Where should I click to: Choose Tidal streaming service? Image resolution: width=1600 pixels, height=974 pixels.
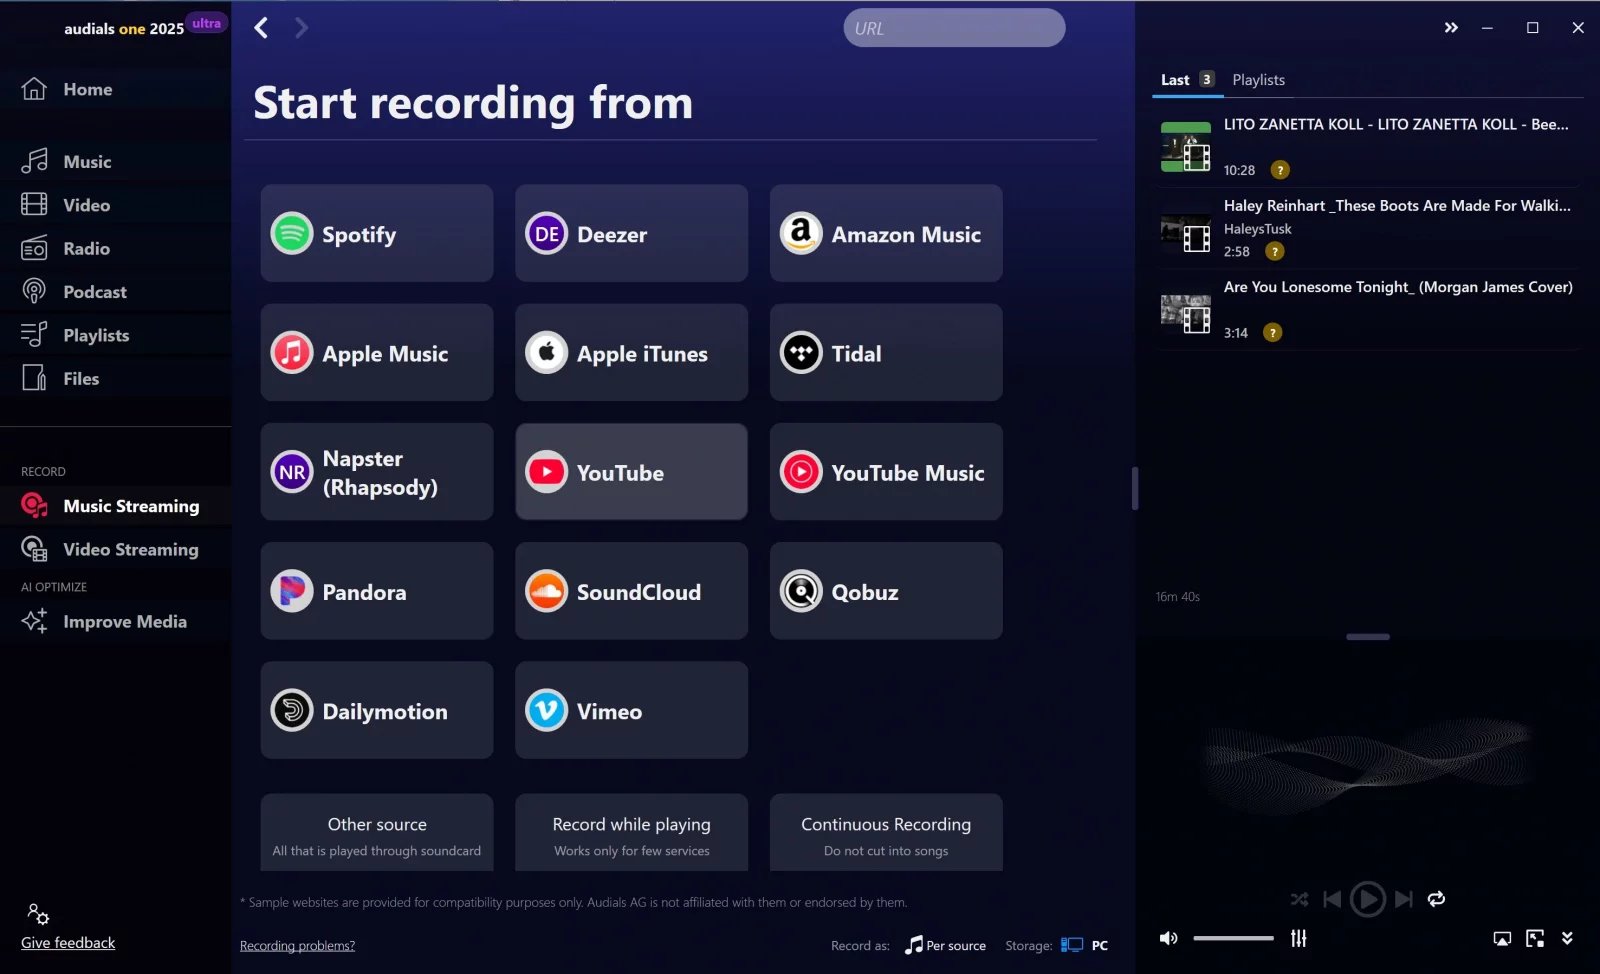coord(886,353)
